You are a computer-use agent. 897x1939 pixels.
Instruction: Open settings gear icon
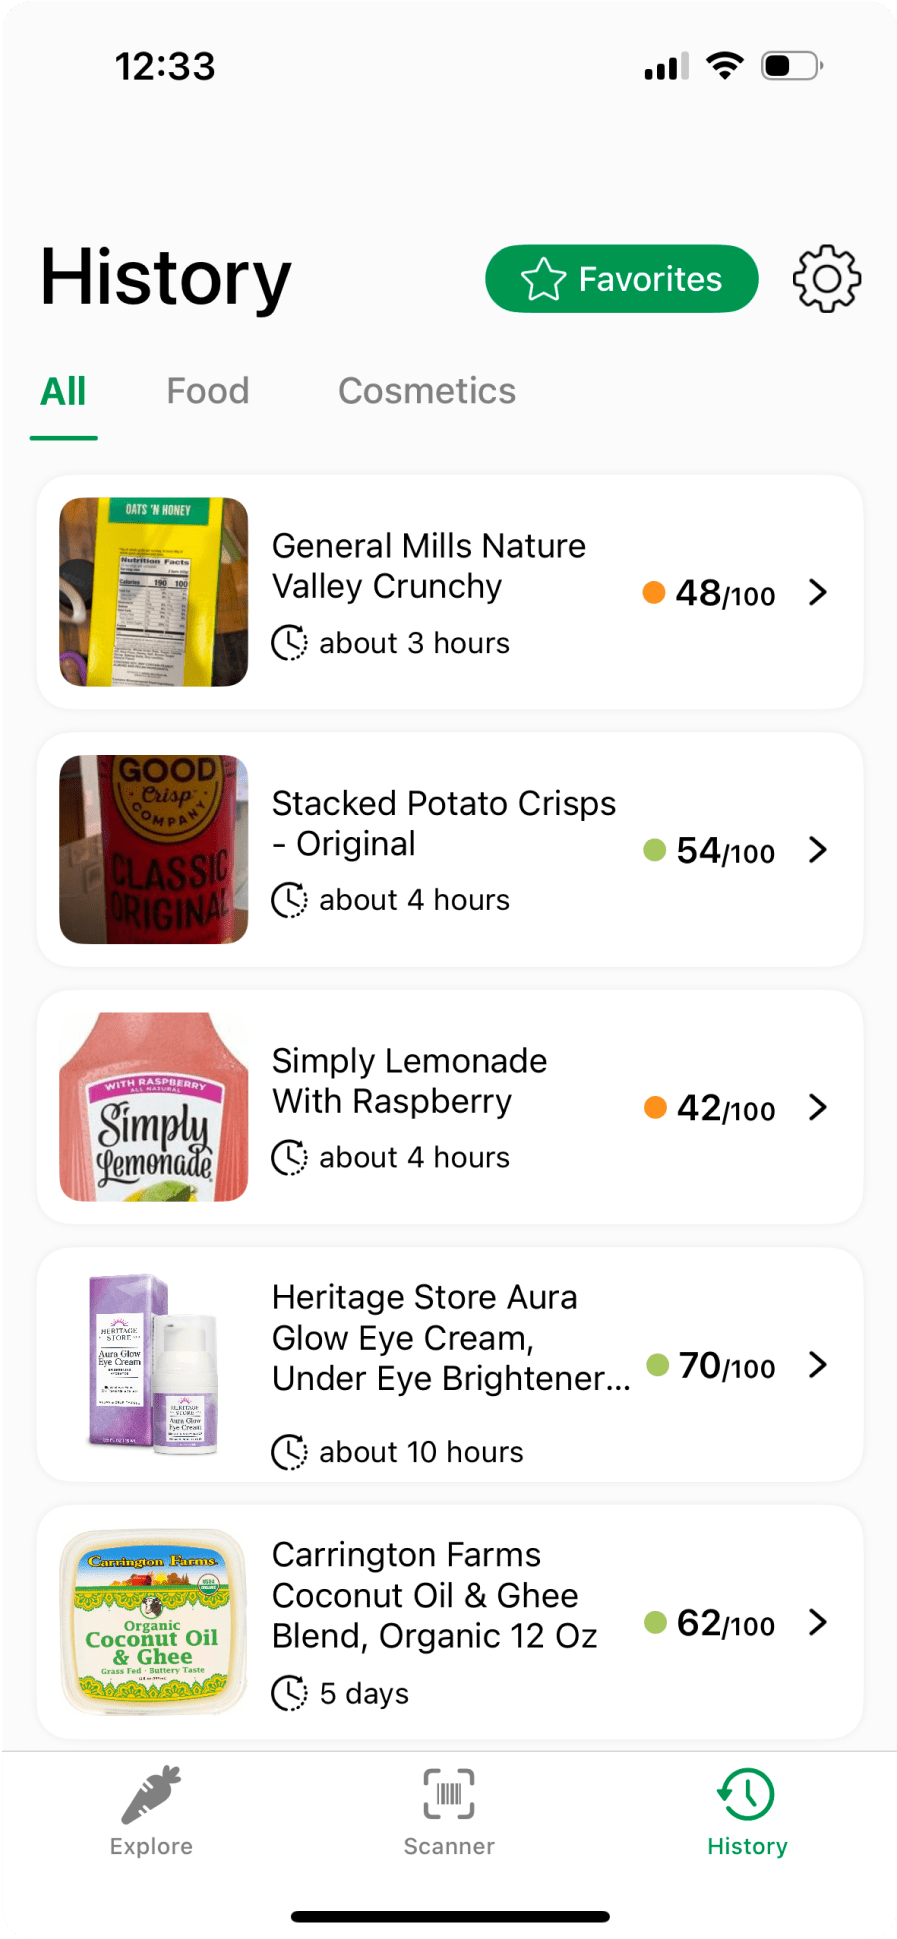[x=826, y=278]
